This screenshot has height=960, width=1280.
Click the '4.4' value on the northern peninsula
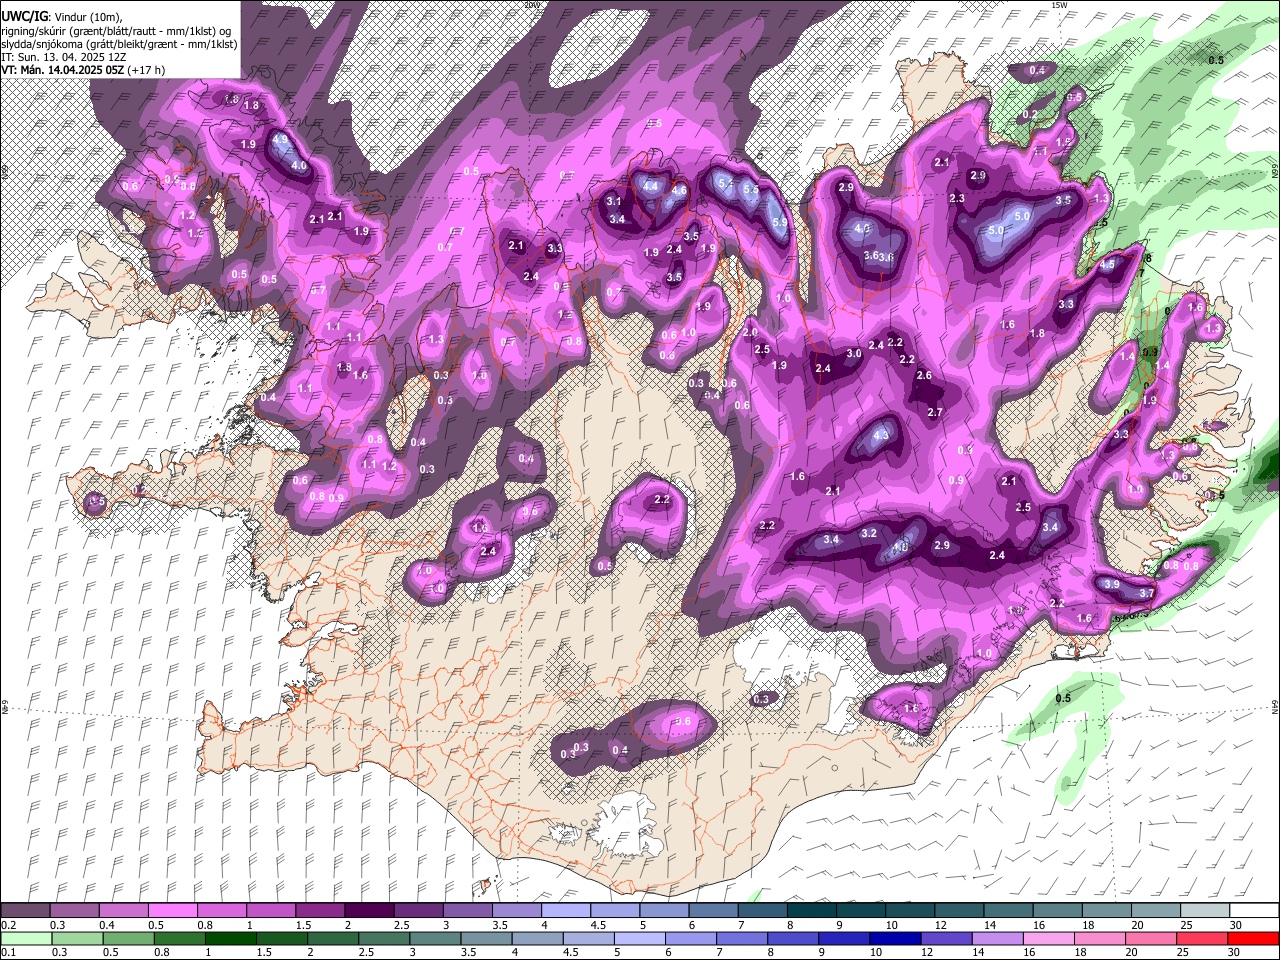pyautogui.click(x=650, y=186)
